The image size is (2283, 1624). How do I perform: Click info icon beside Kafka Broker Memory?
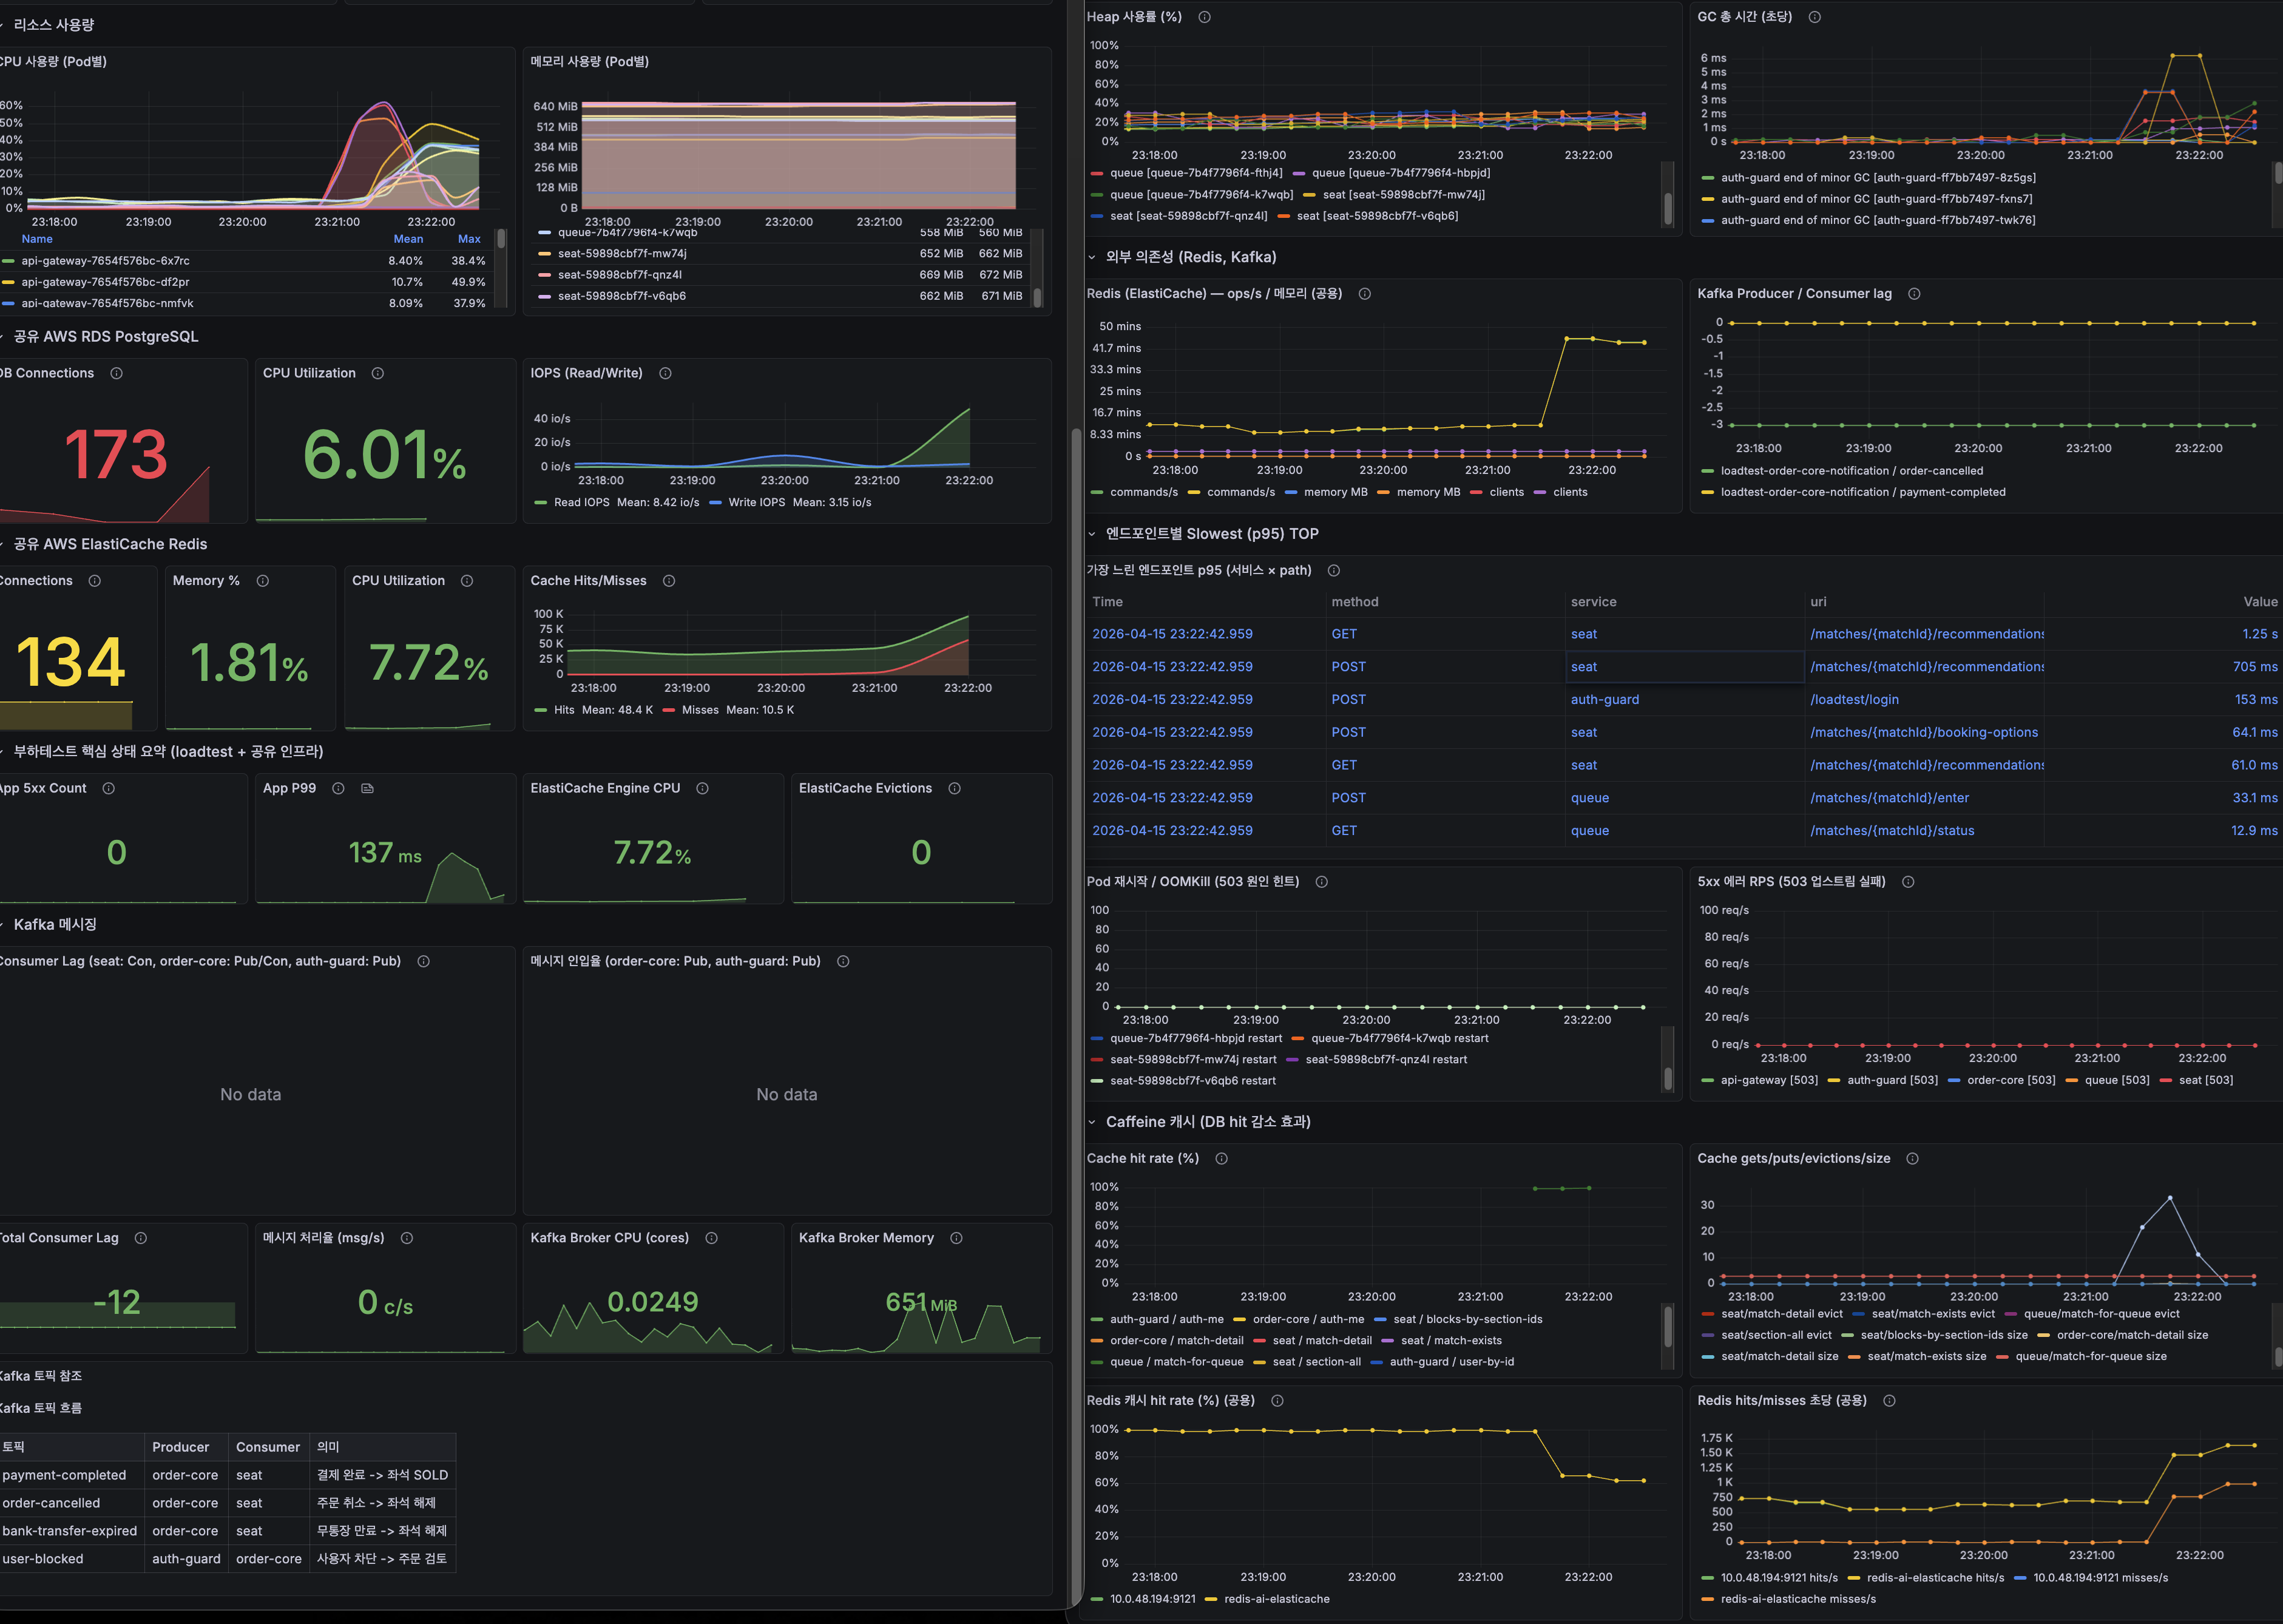[956, 1238]
